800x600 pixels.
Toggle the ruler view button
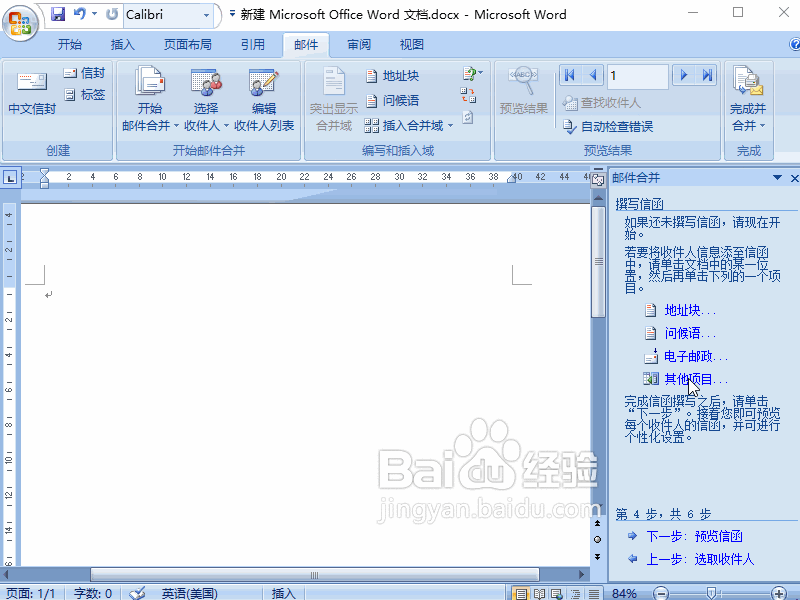click(x=597, y=179)
